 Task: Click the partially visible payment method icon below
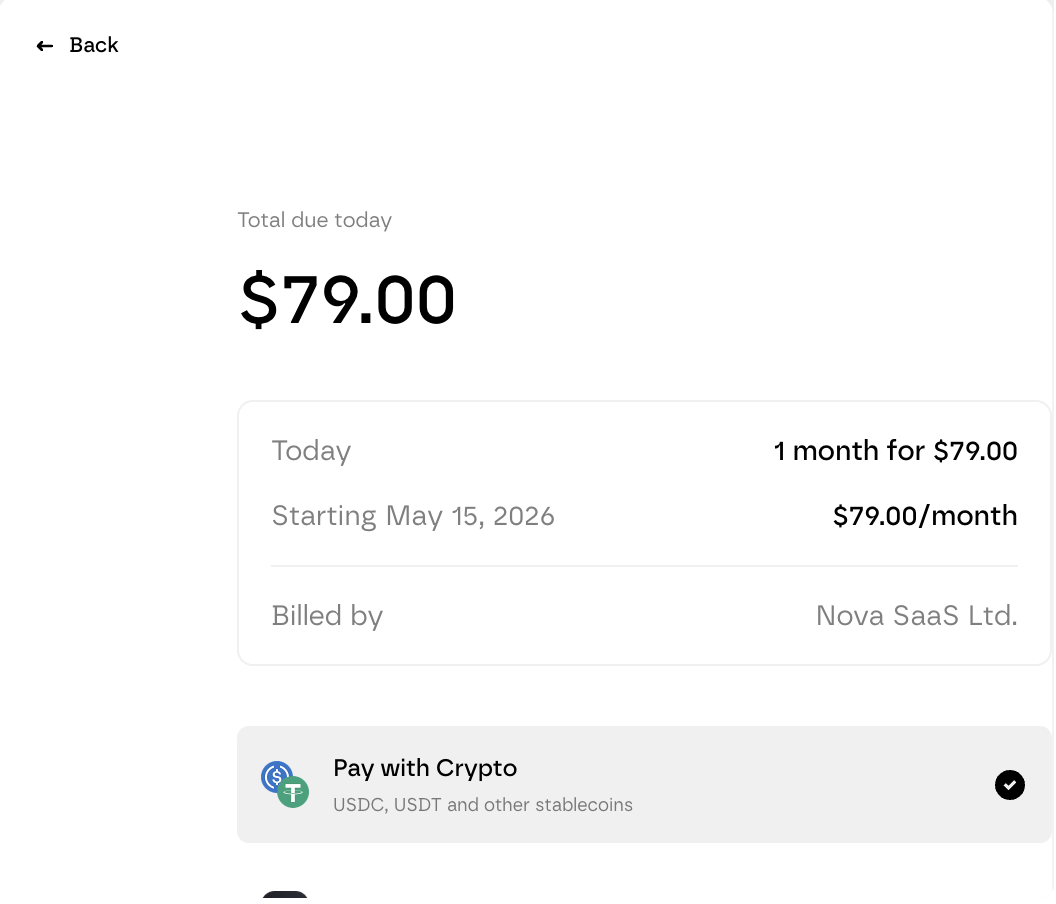pyautogui.click(x=285, y=896)
